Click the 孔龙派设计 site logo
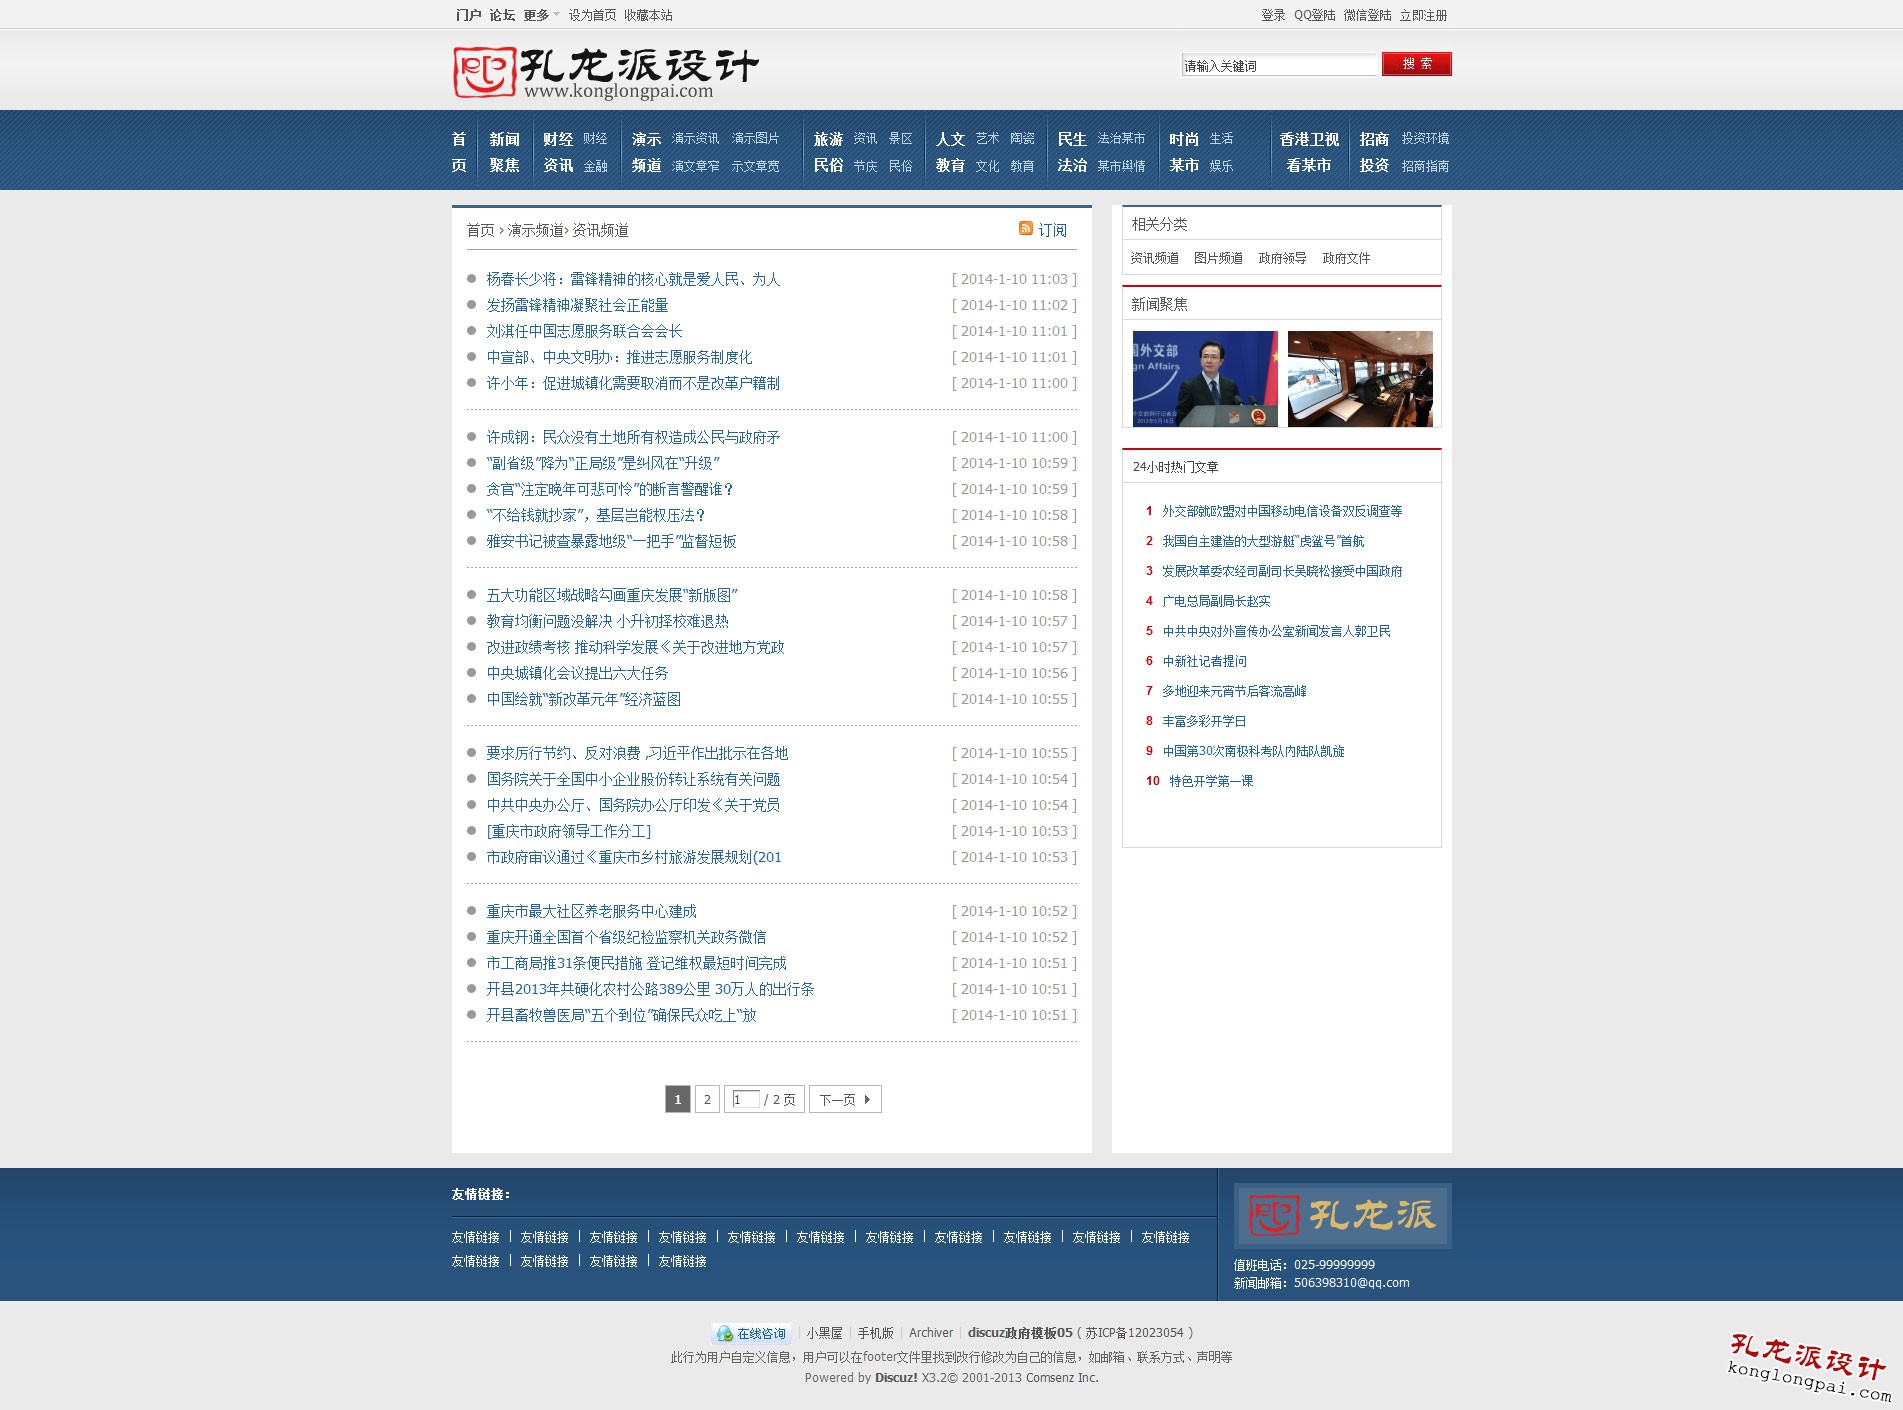Image resolution: width=1903 pixels, height=1410 pixels. [x=606, y=72]
